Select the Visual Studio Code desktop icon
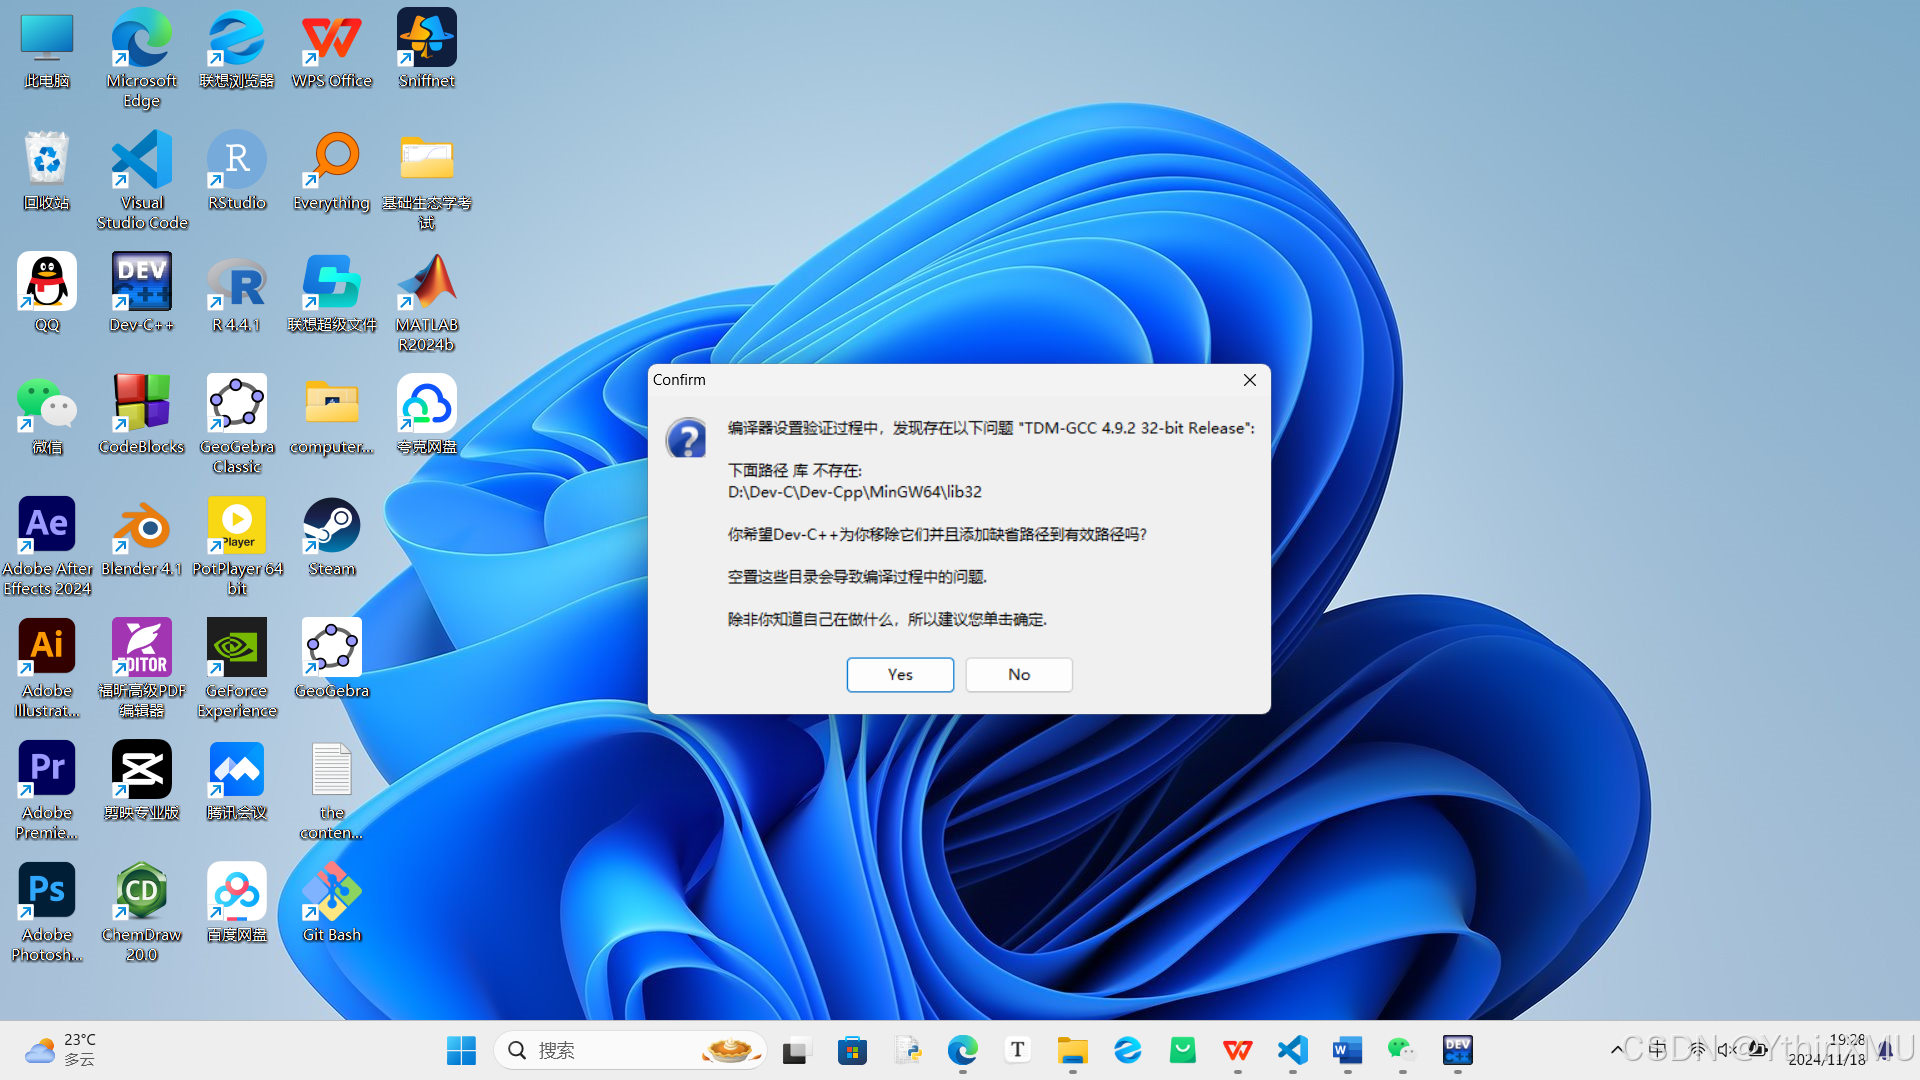Viewport: 1920px width, 1080px height. click(x=142, y=162)
